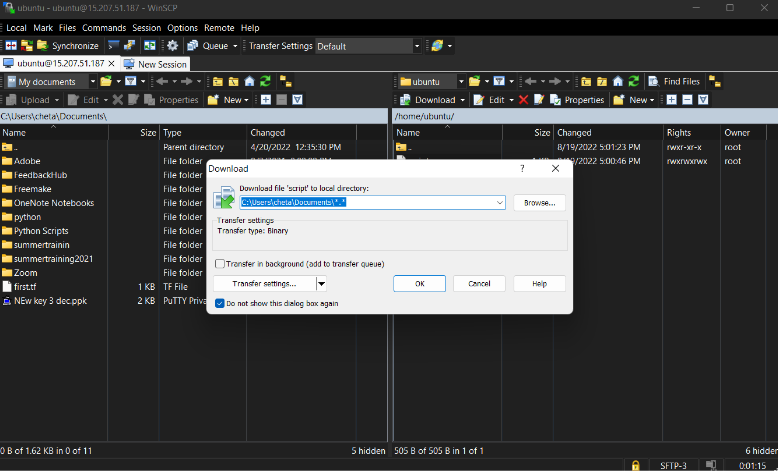Click the Rights column header
This screenshot has width=778, height=472.
coord(691,133)
